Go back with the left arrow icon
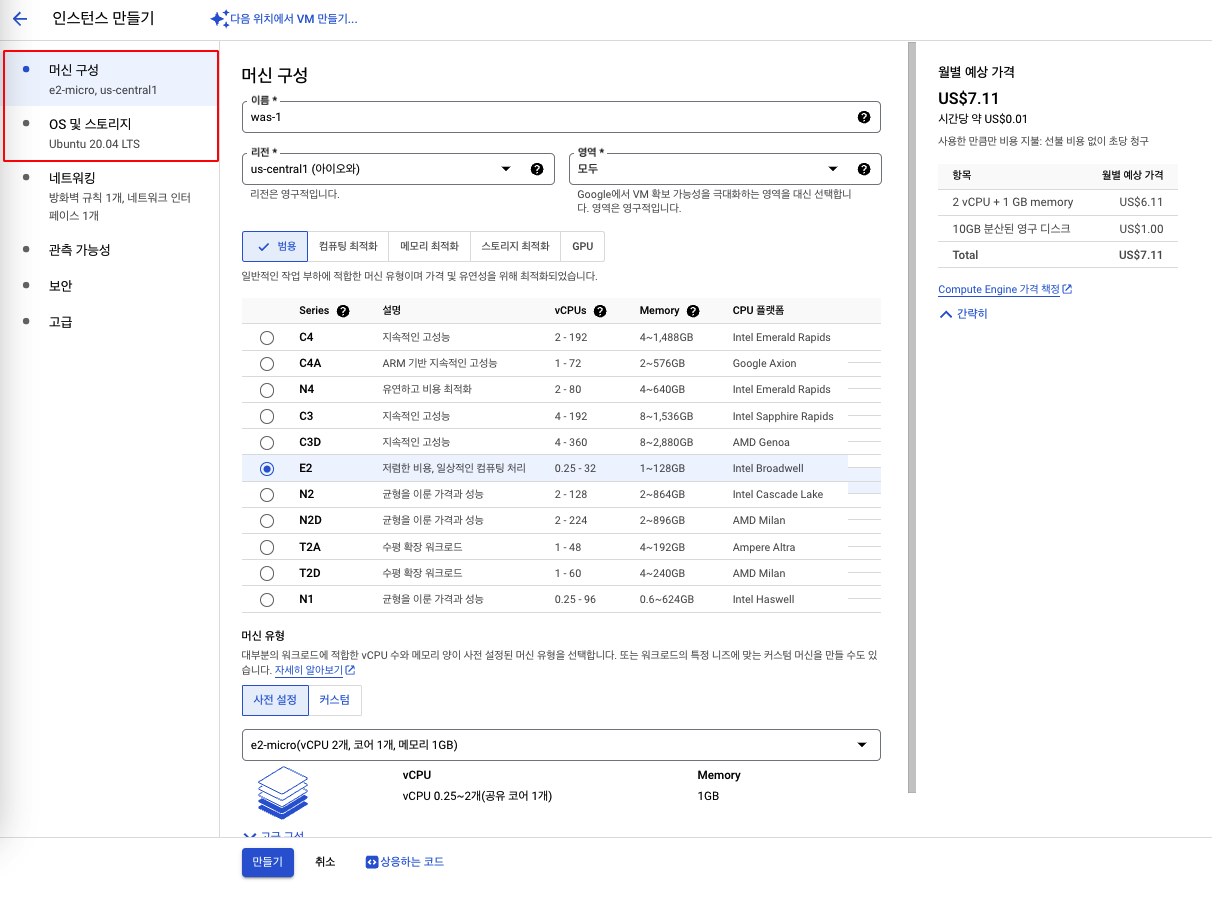The height and width of the screenshot is (902, 1212). [x=20, y=18]
